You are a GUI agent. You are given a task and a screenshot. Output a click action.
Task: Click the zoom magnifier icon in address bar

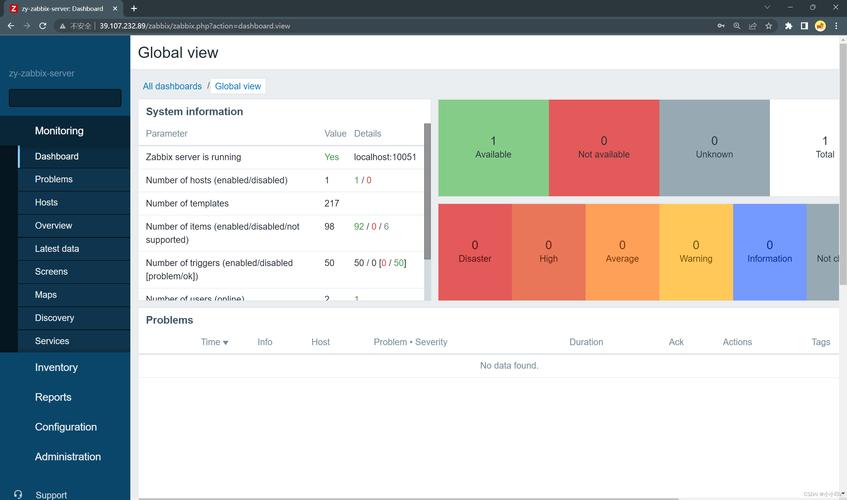(x=737, y=25)
